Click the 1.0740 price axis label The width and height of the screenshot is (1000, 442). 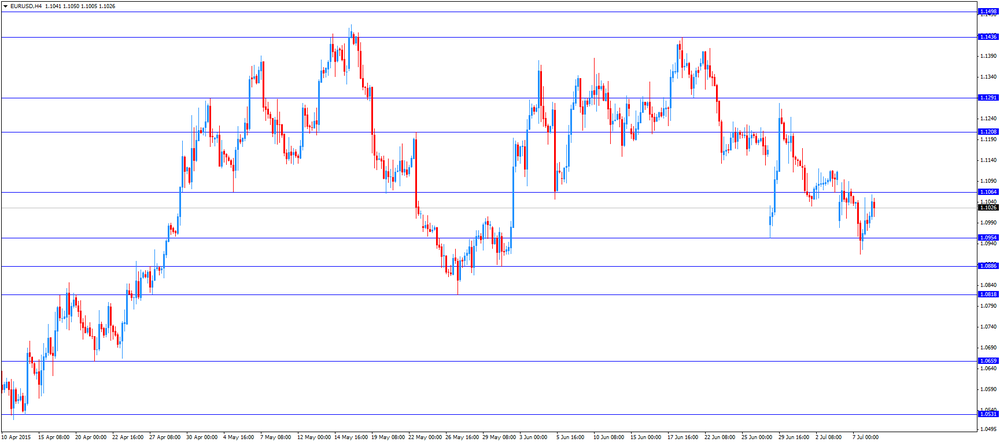pos(990,327)
